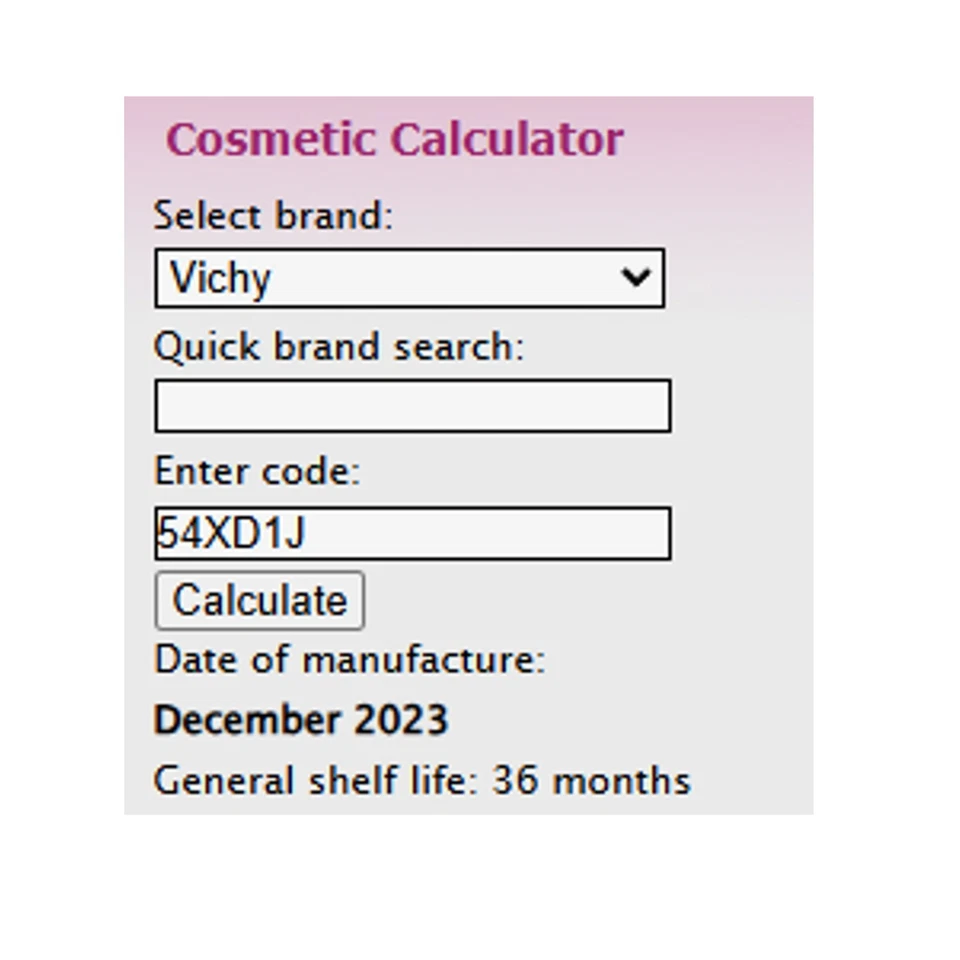
Task: Click the "Enter code:" label
Action: click(x=256, y=471)
